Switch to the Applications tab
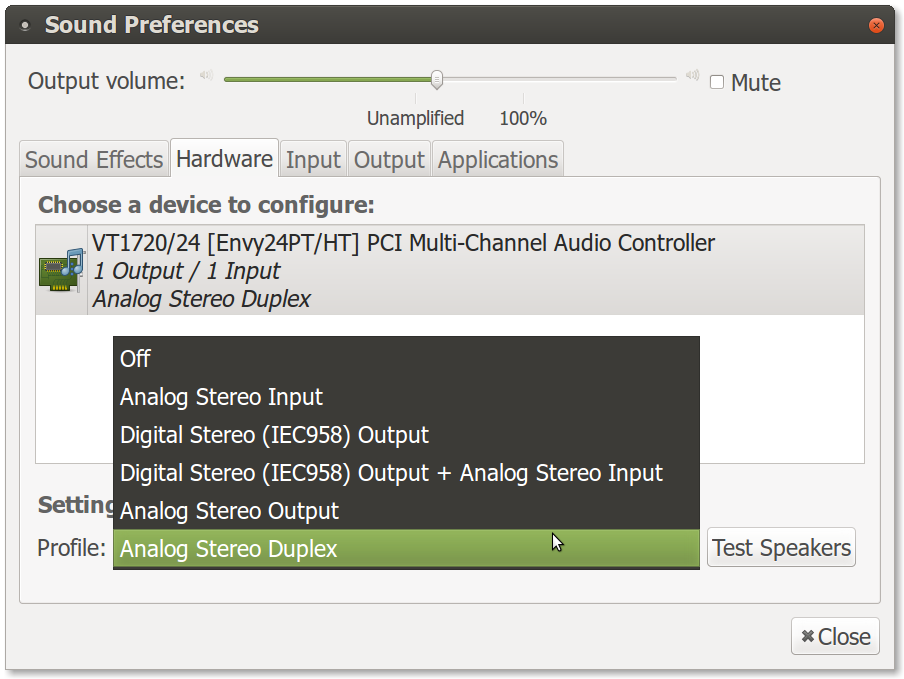The width and height of the screenshot is (904, 679). click(x=498, y=159)
